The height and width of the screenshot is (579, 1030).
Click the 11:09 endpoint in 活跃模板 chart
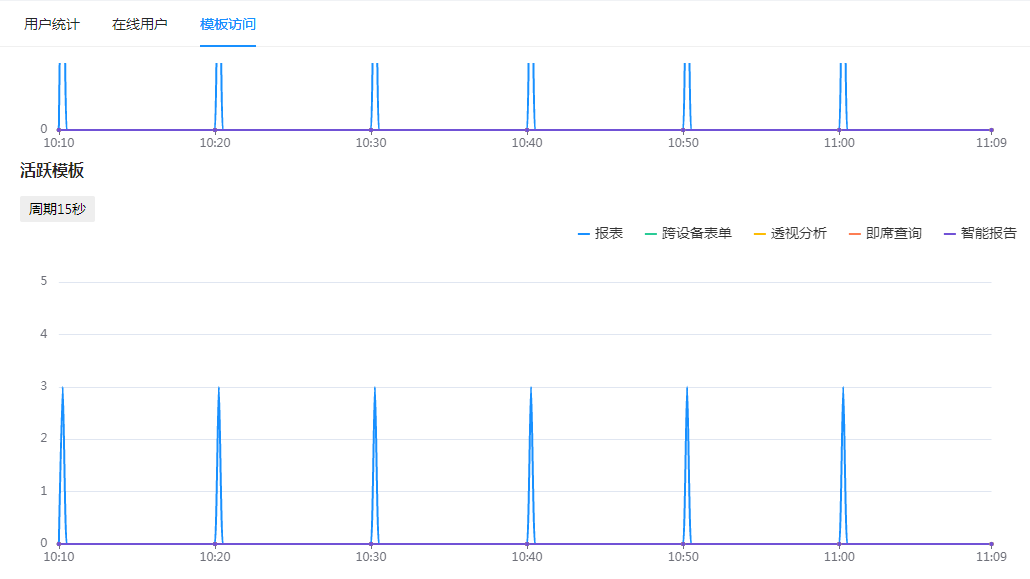(991, 544)
